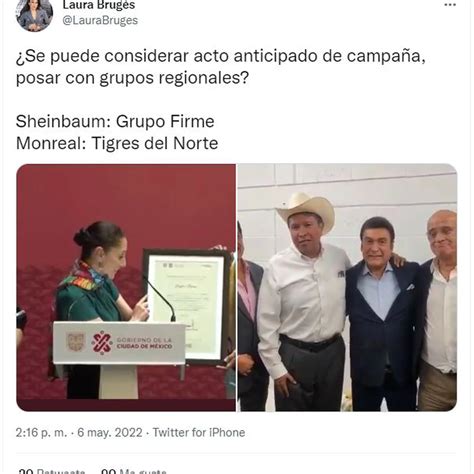
Task: Click the "Monreal: Tigres del Norte" text line
Action: (117, 143)
